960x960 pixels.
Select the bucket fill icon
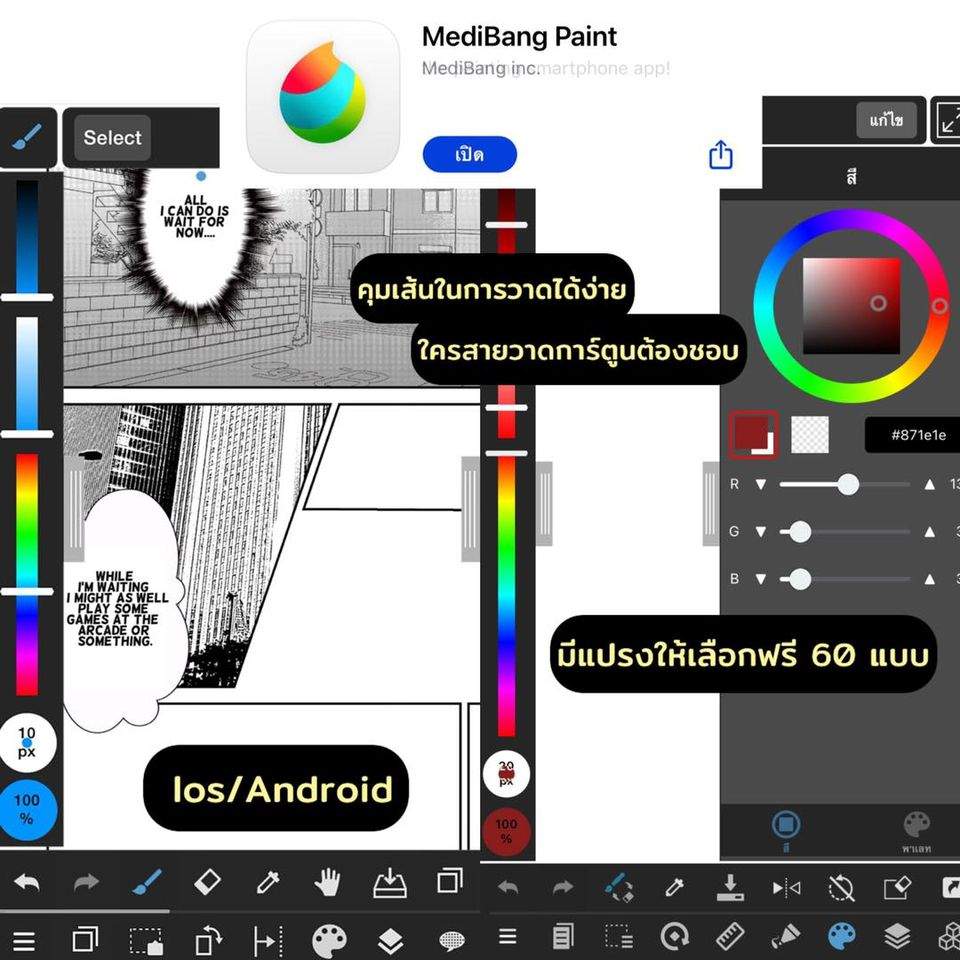click(786, 937)
